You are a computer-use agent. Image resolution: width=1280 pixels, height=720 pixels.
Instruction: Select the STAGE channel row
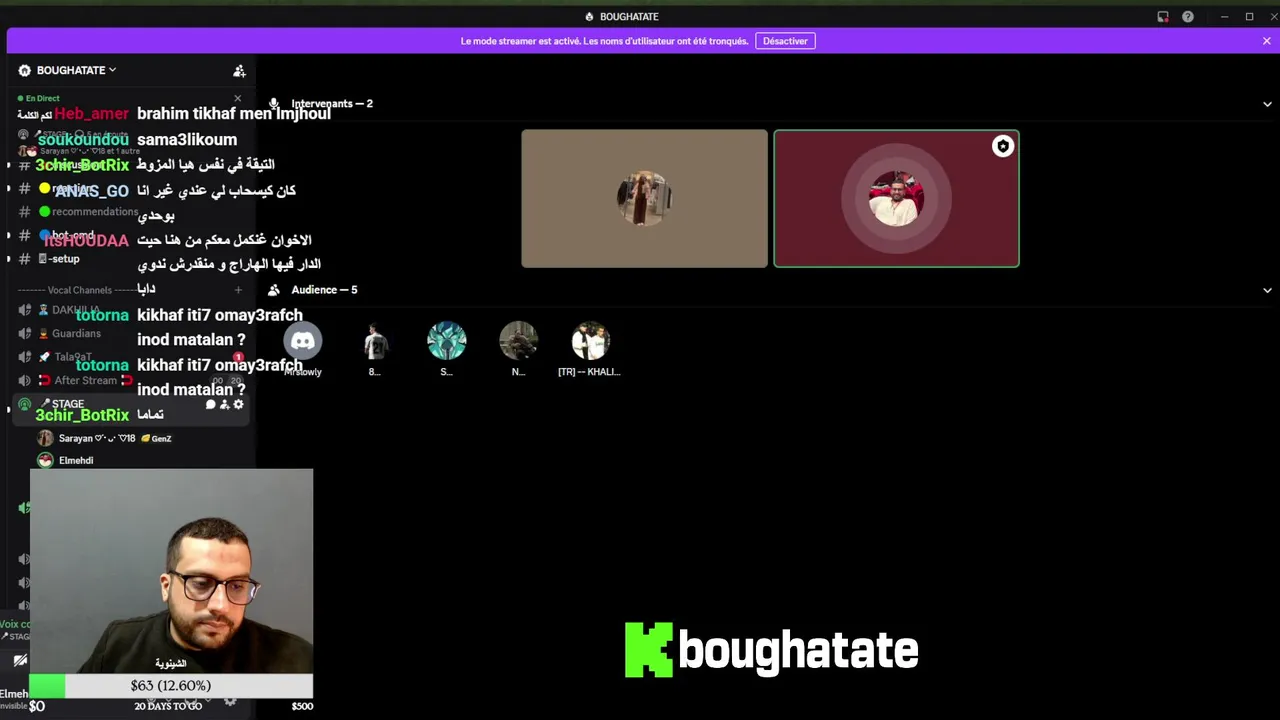(x=130, y=404)
